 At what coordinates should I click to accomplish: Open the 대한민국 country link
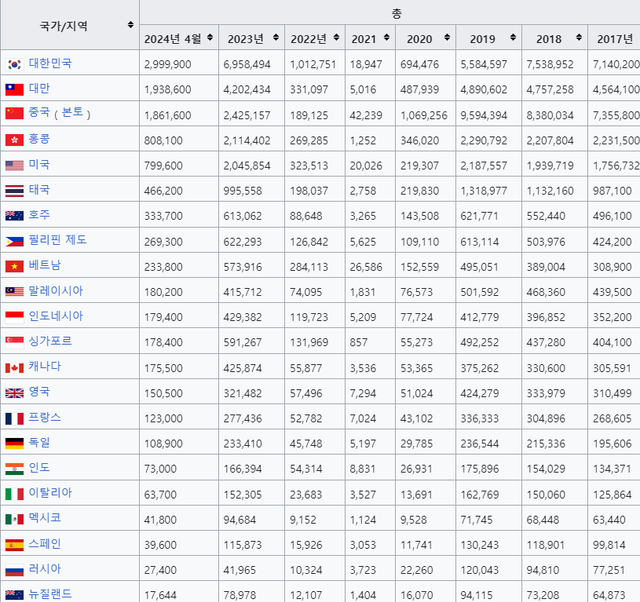[50, 63]
